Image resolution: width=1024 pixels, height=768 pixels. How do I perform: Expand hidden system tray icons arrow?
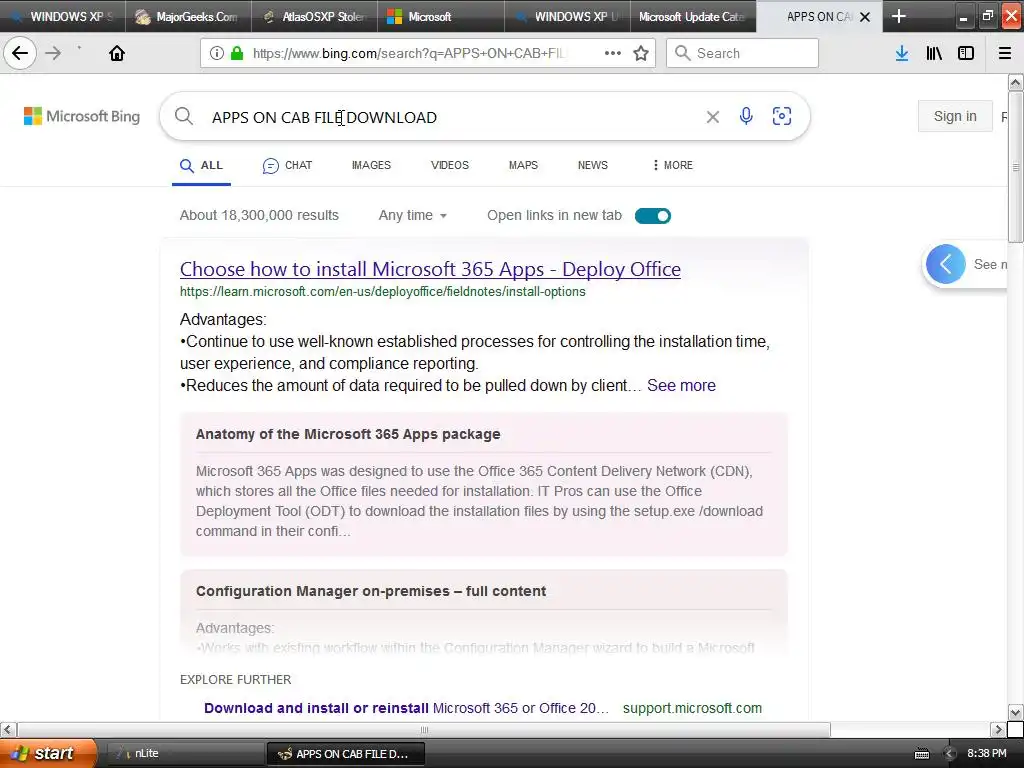pyautogui.click(x=950, y=754)
